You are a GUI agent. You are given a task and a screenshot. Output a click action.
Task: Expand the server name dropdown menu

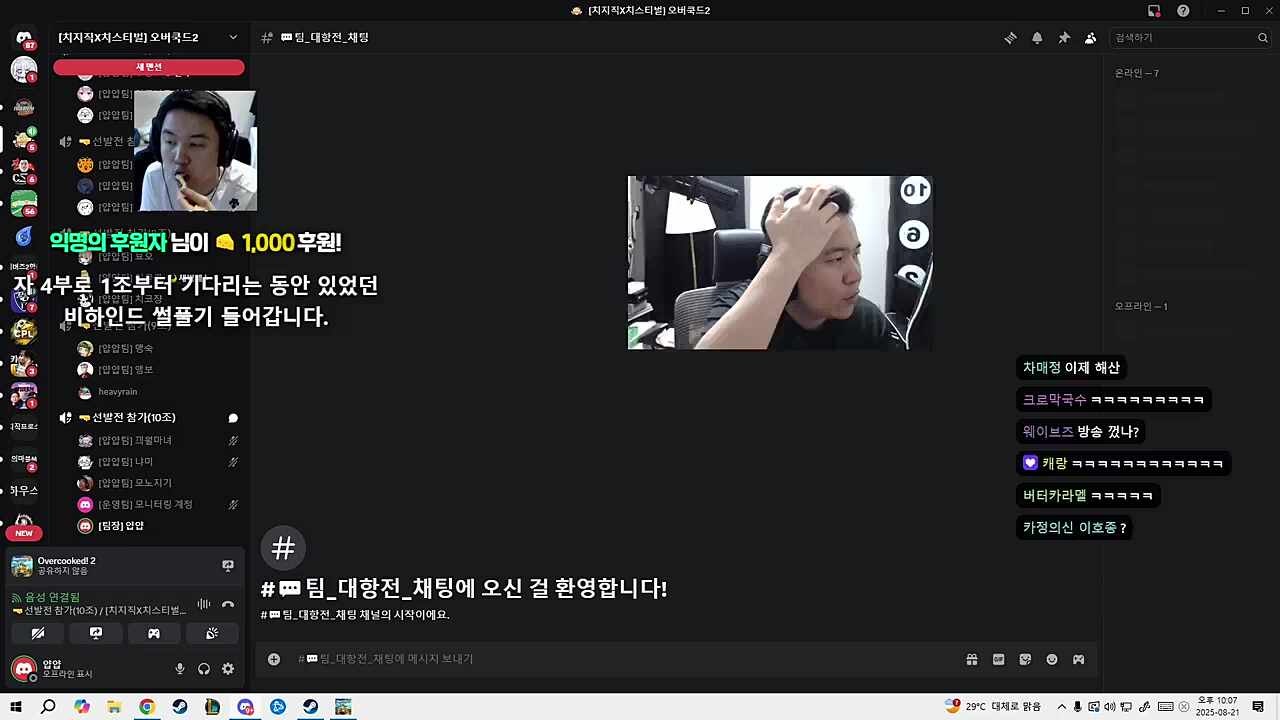(x=233, y=37)
